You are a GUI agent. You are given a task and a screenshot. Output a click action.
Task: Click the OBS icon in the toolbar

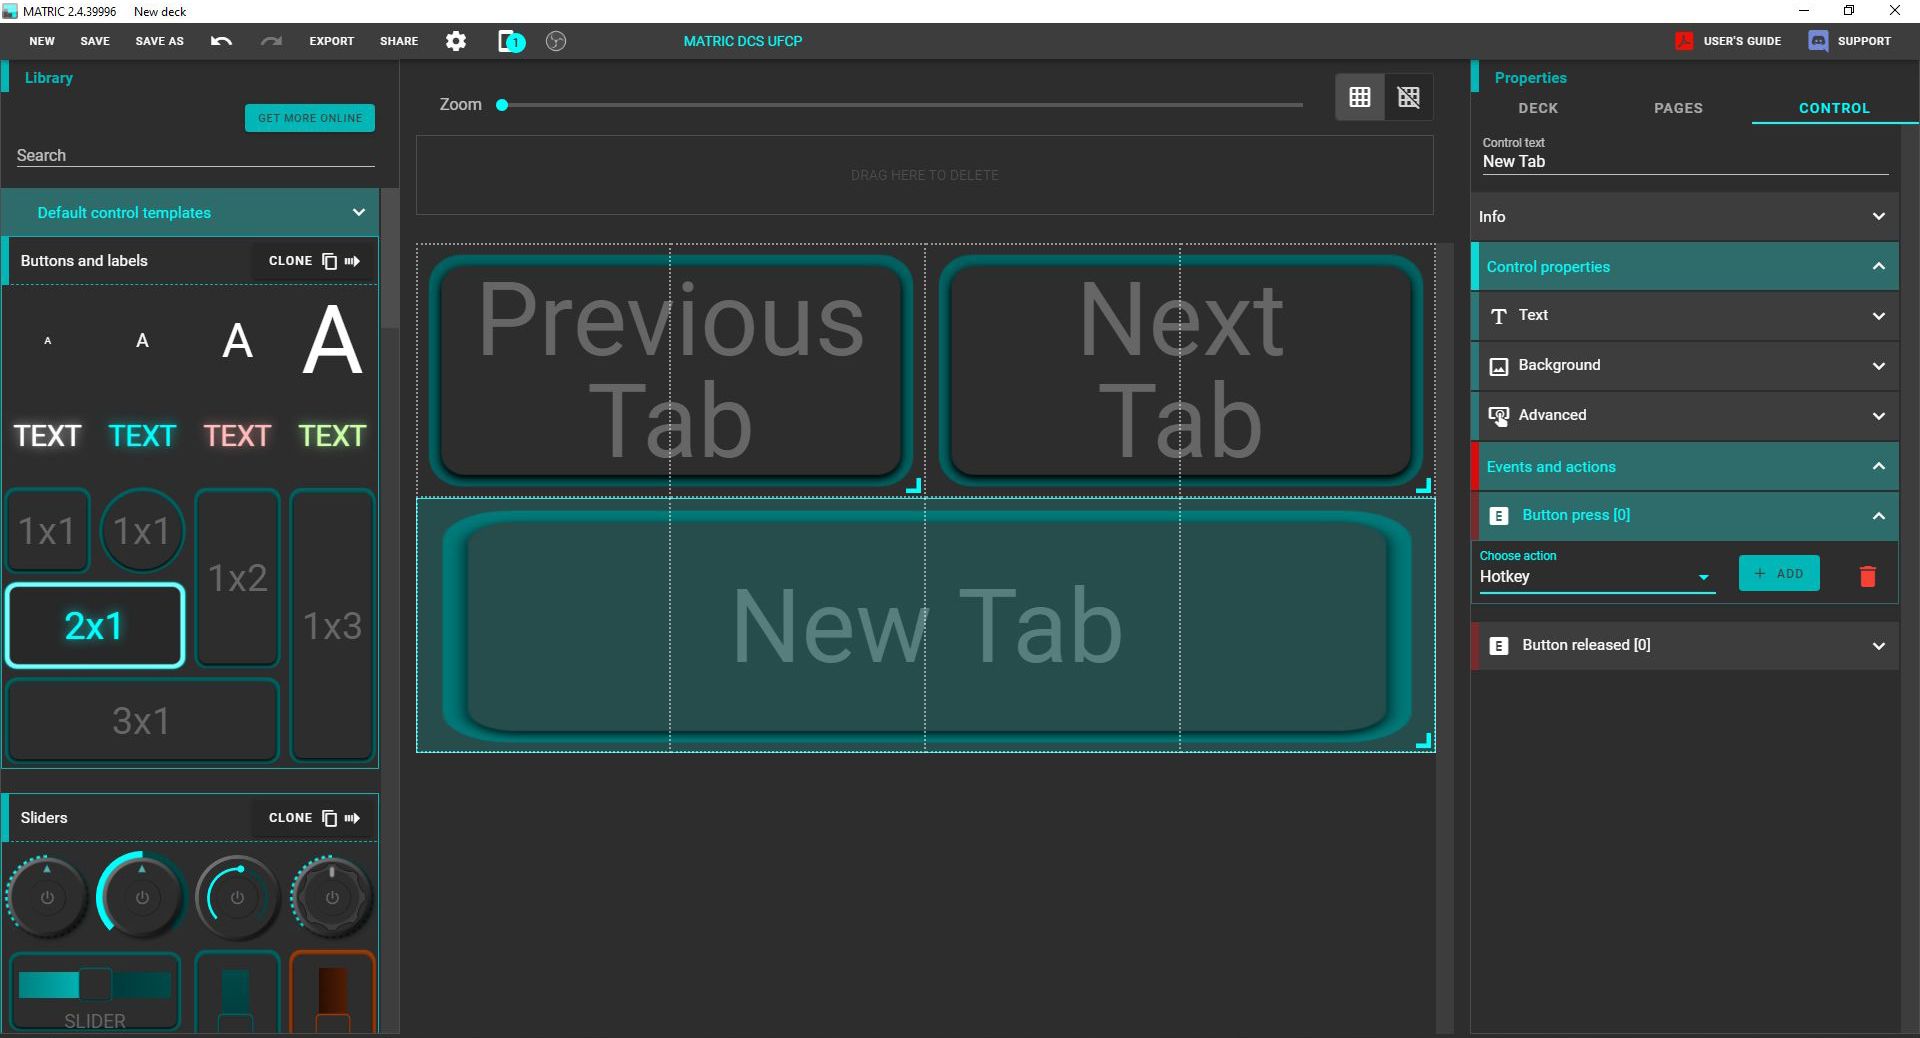(556, 41)
